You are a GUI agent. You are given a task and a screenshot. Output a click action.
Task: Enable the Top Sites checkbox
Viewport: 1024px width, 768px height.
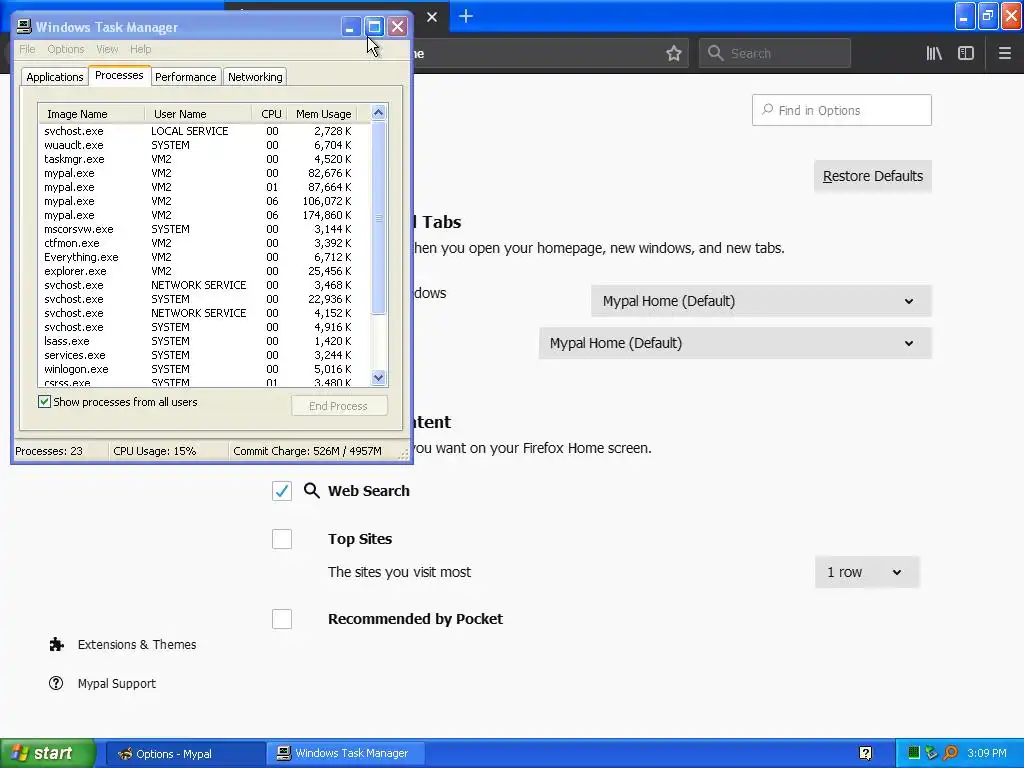coord(282,539)
